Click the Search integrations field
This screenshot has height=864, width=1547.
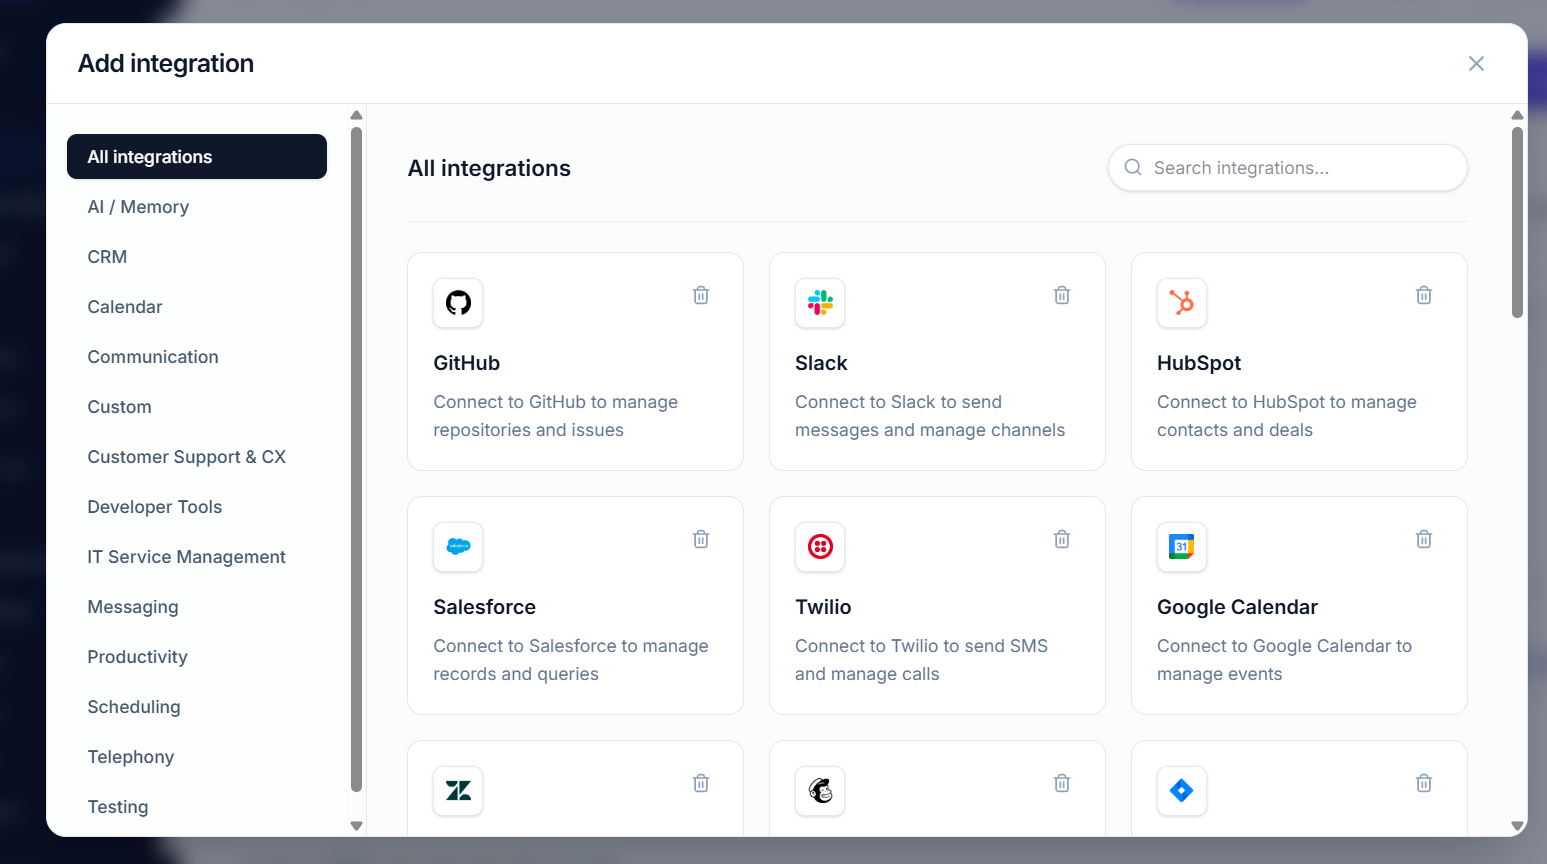point(1288,168)
